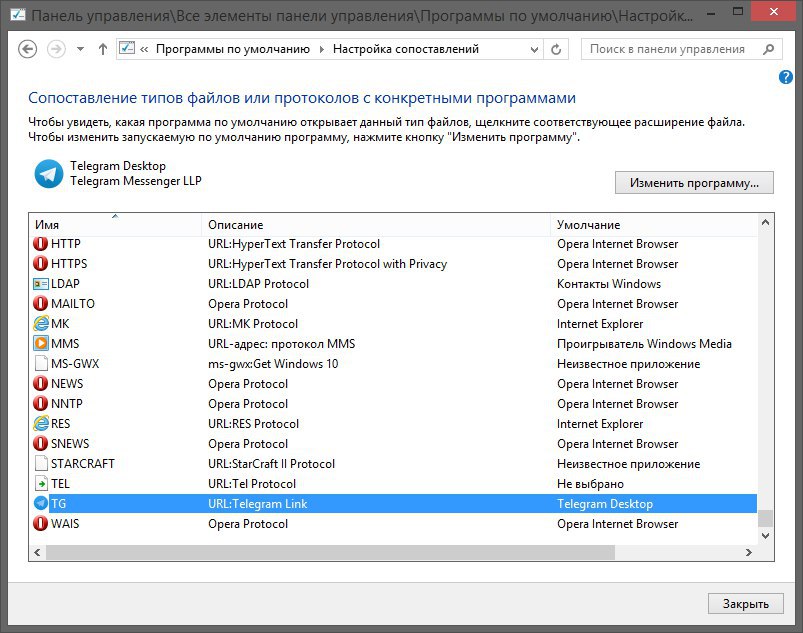
Task: Click the Изменить программу button
Action: coord(694,183)
